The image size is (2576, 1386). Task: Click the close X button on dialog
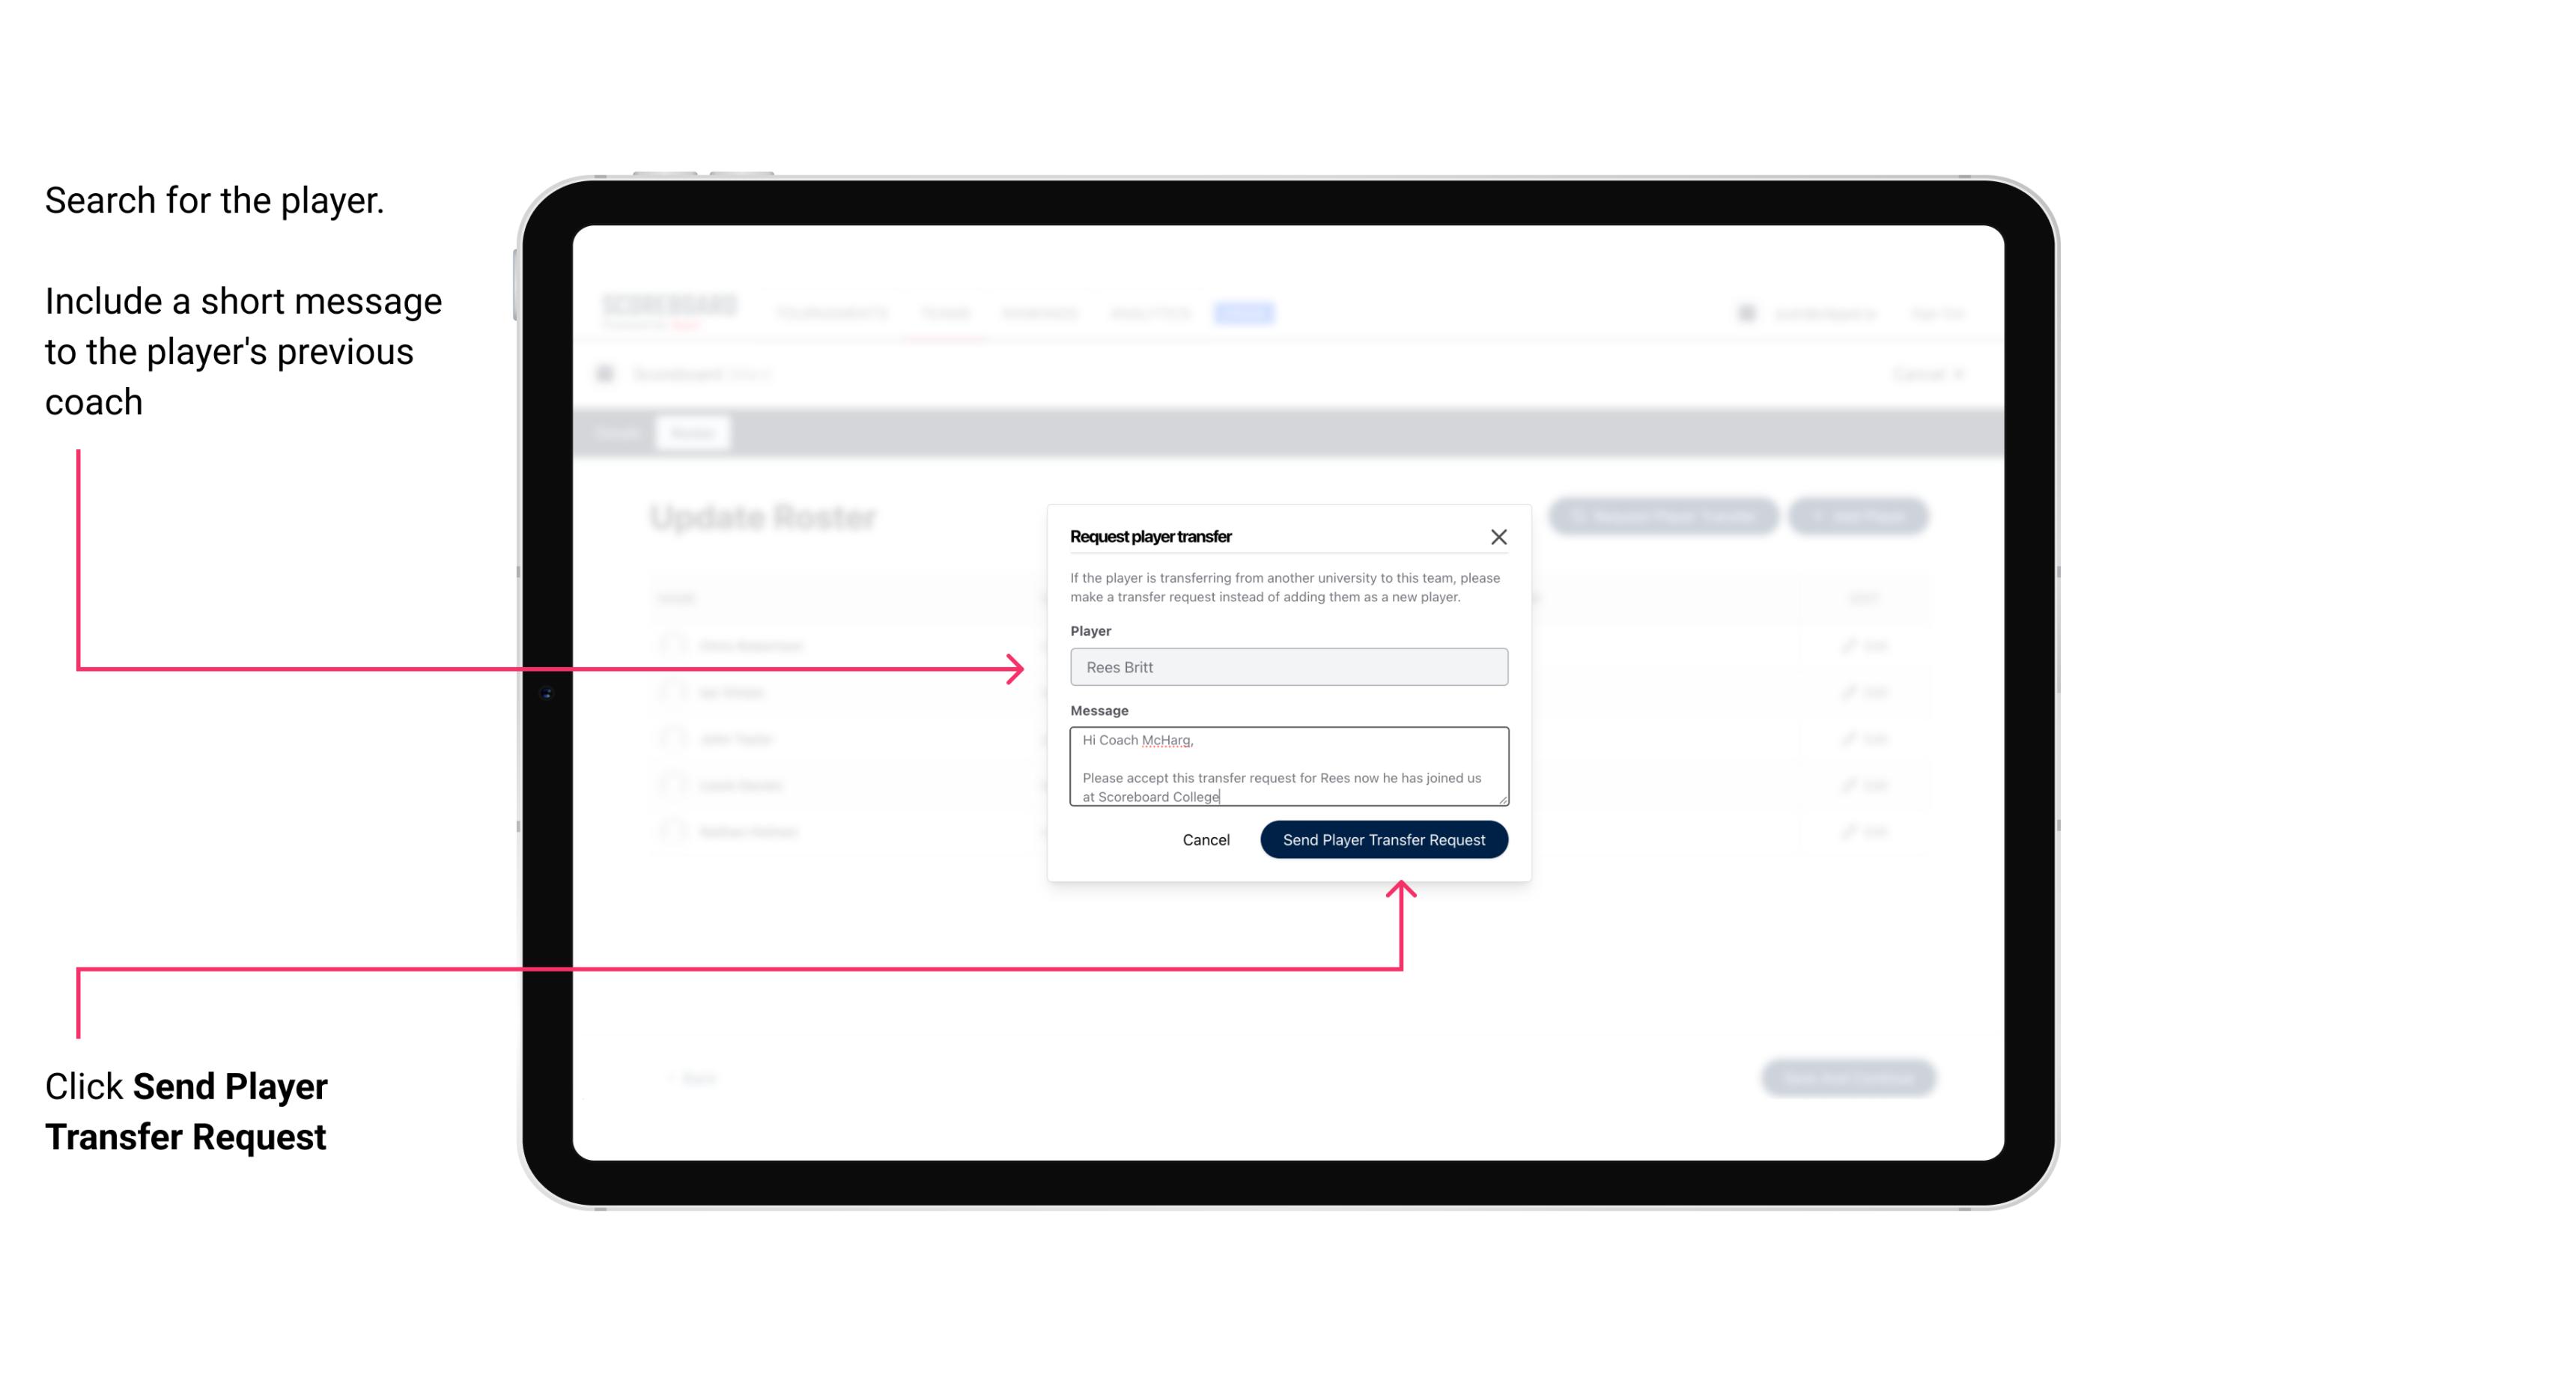tap(1499, 536)
